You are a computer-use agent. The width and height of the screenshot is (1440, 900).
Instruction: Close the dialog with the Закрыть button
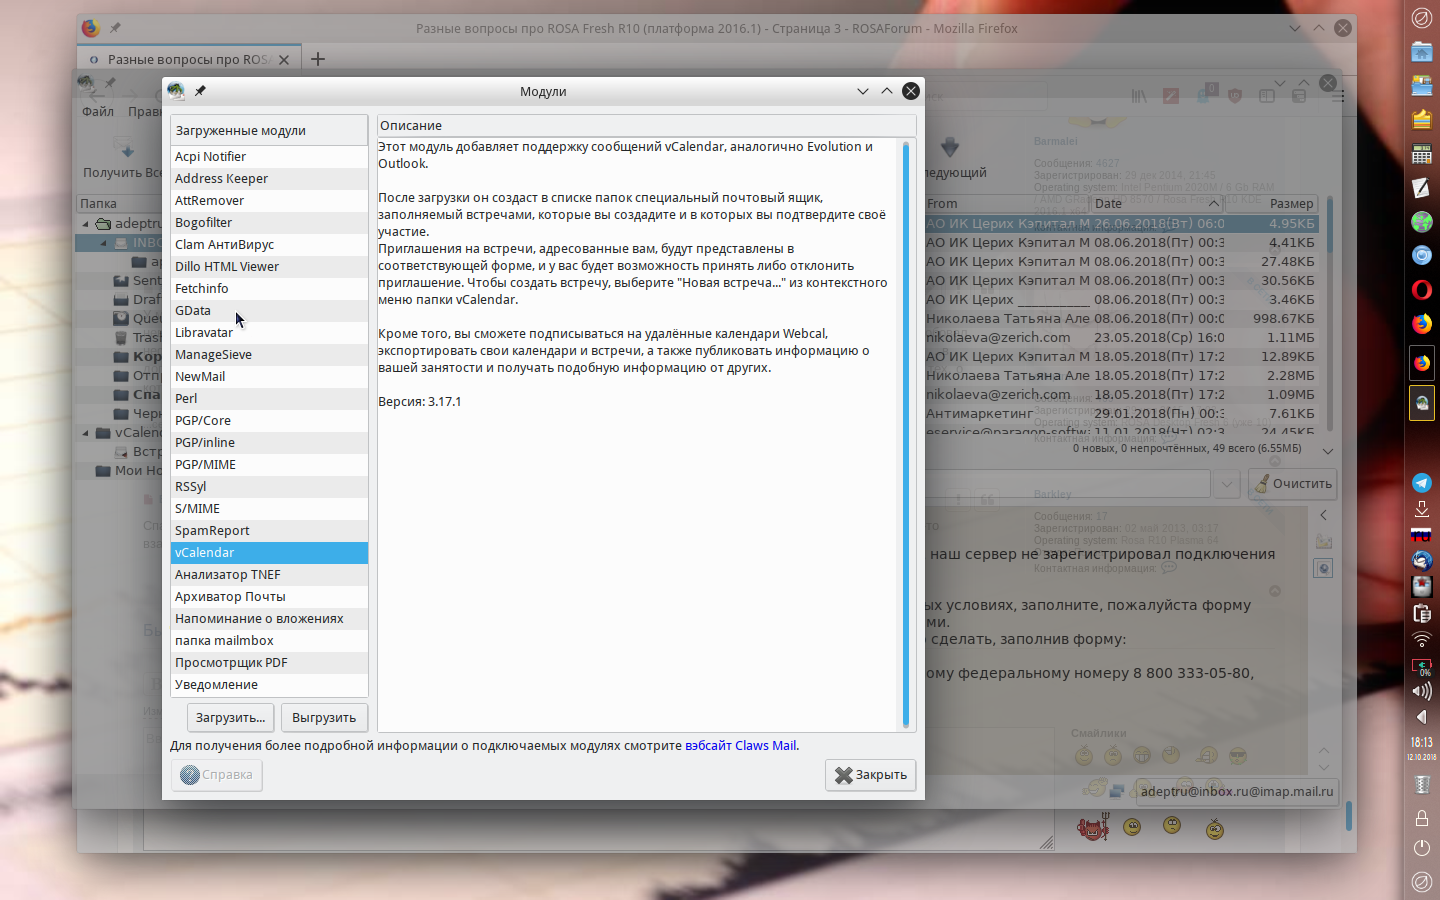pos(871,775)
